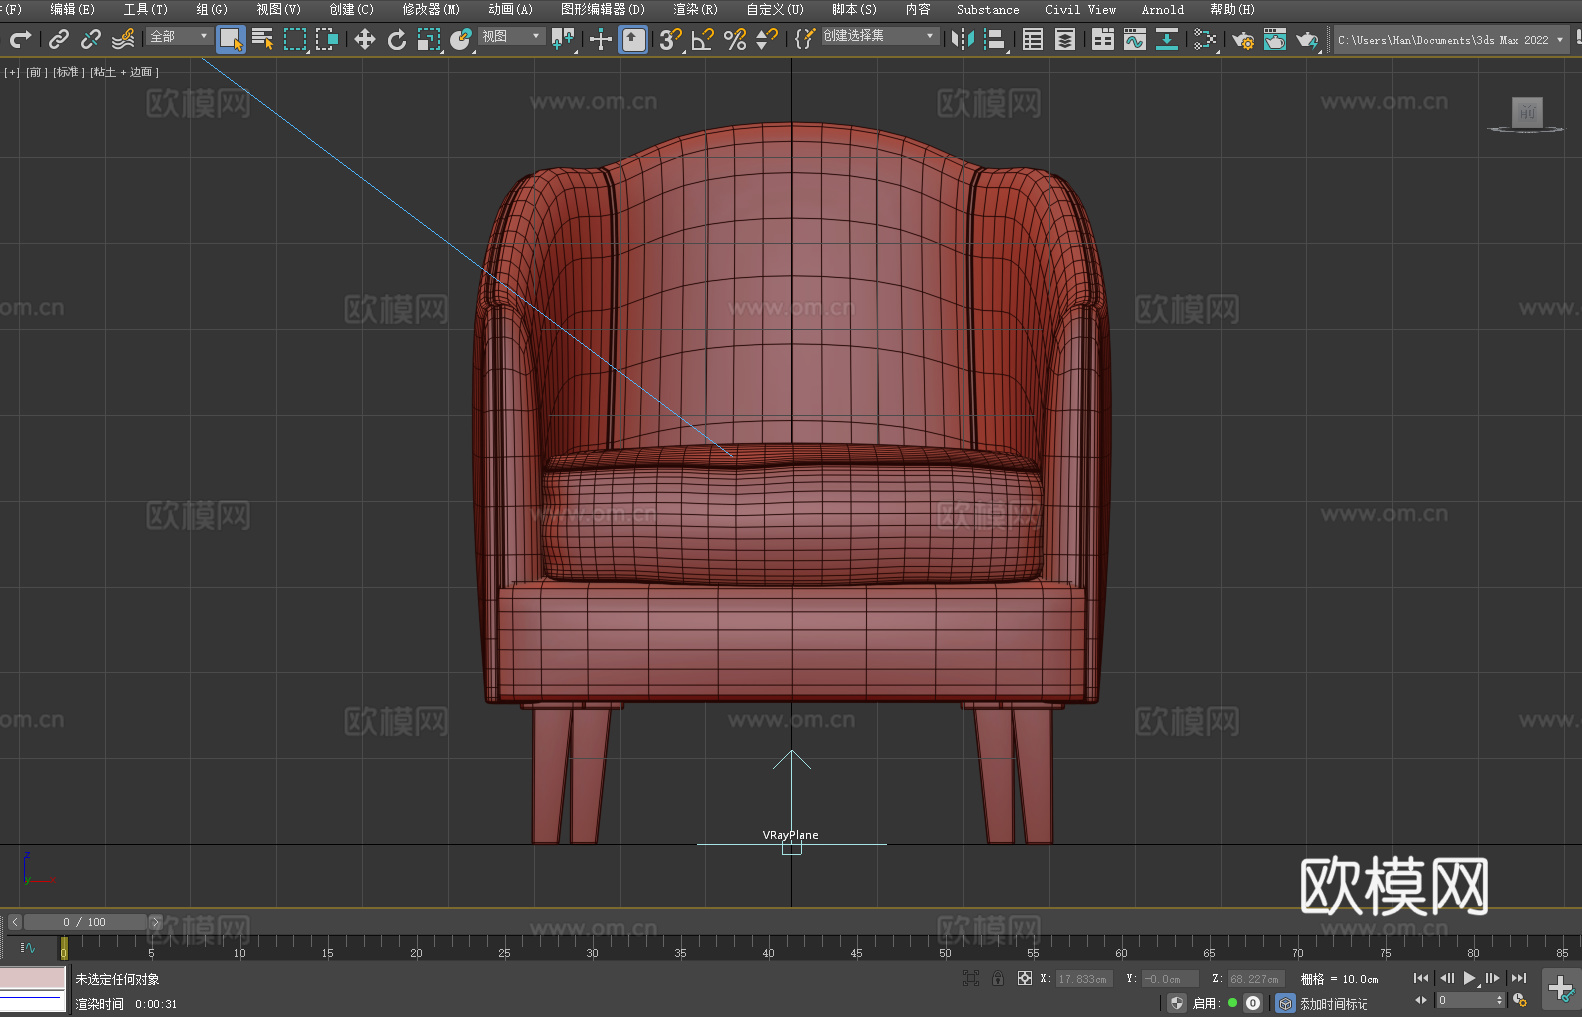The width and height of the screenshot is (1582, 1017).
Task: Choose rectangular selection region tool
Action: pyautogui.click(x=295, y=39)
